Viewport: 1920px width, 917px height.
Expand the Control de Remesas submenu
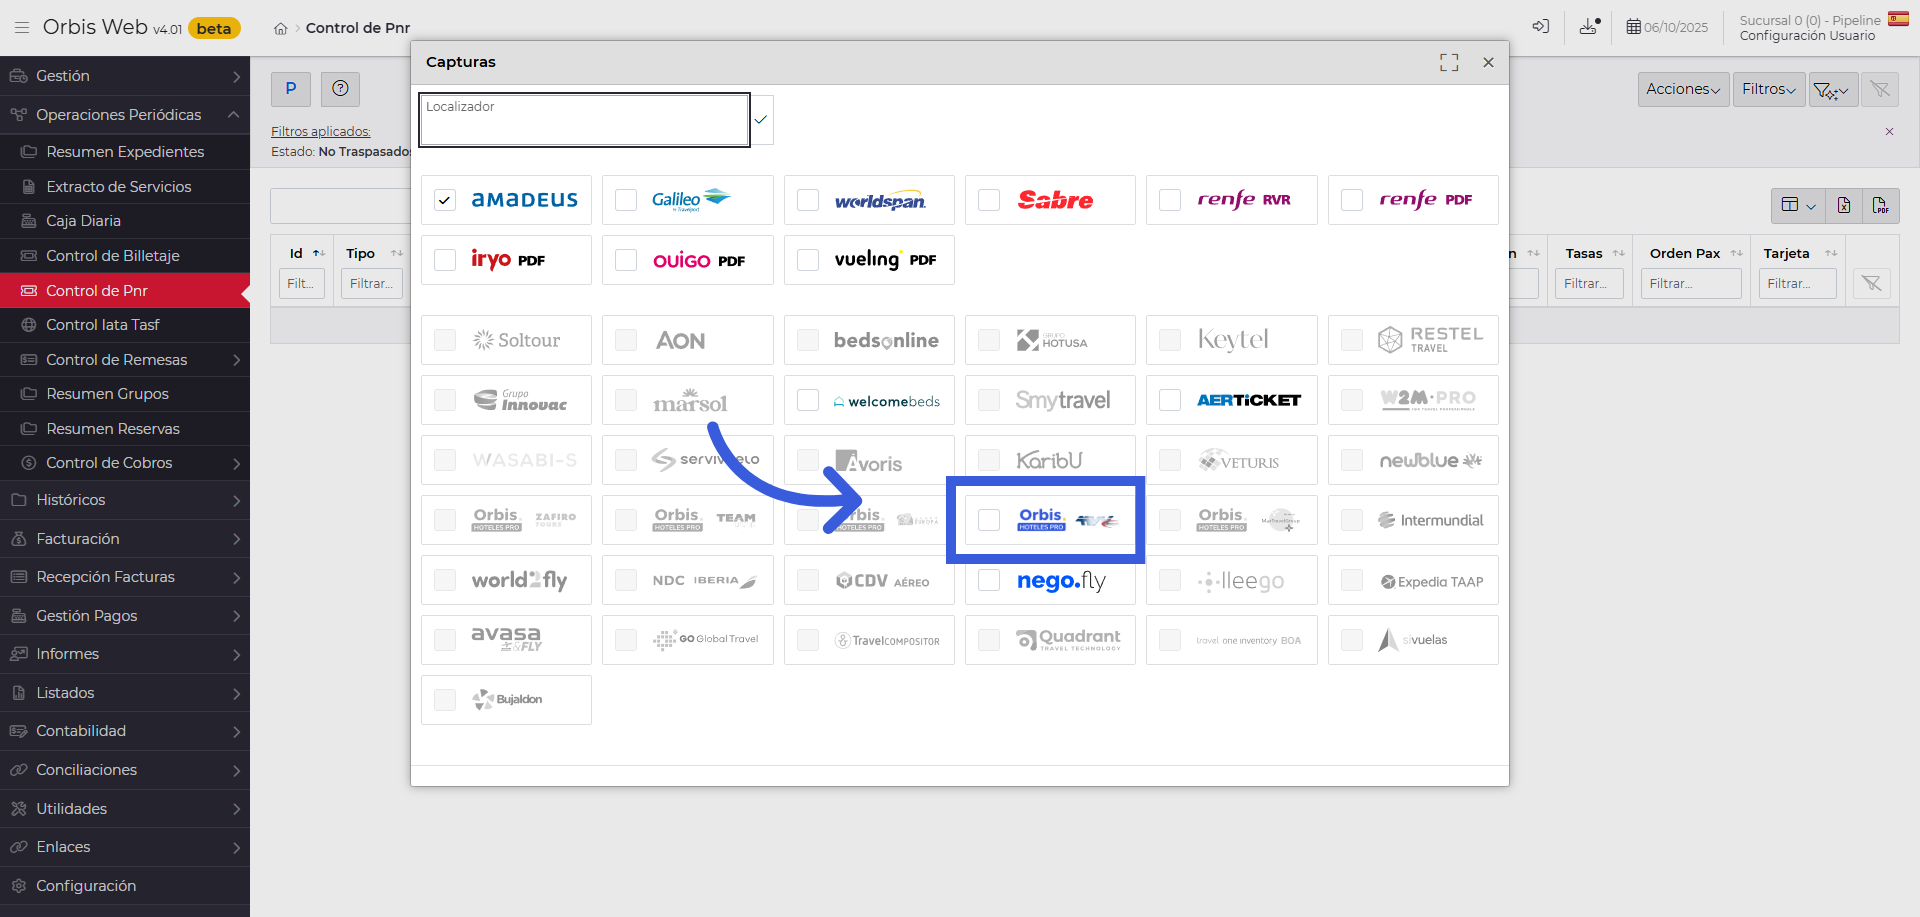125,360
